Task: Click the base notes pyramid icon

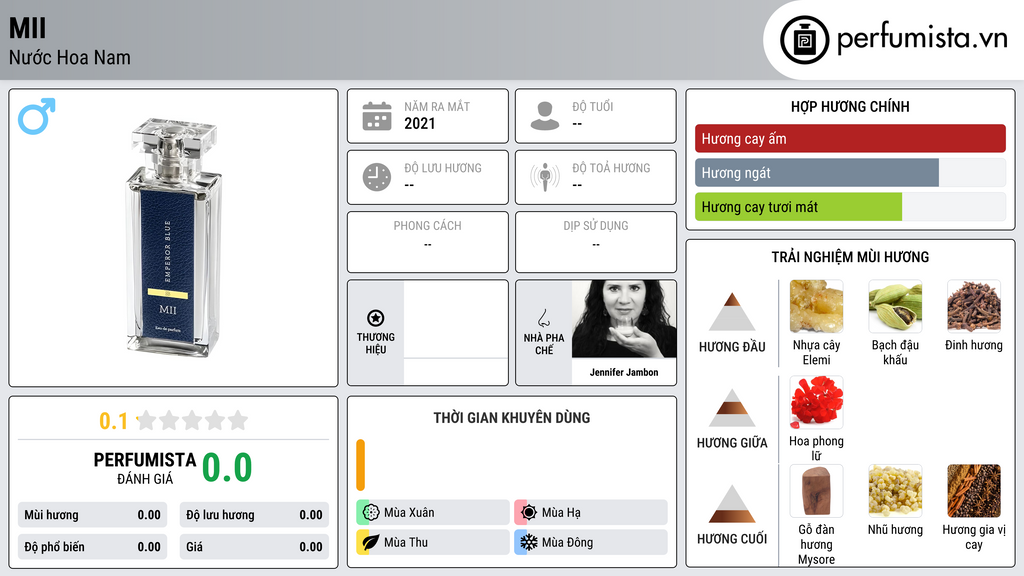Action: coord(732,504)
